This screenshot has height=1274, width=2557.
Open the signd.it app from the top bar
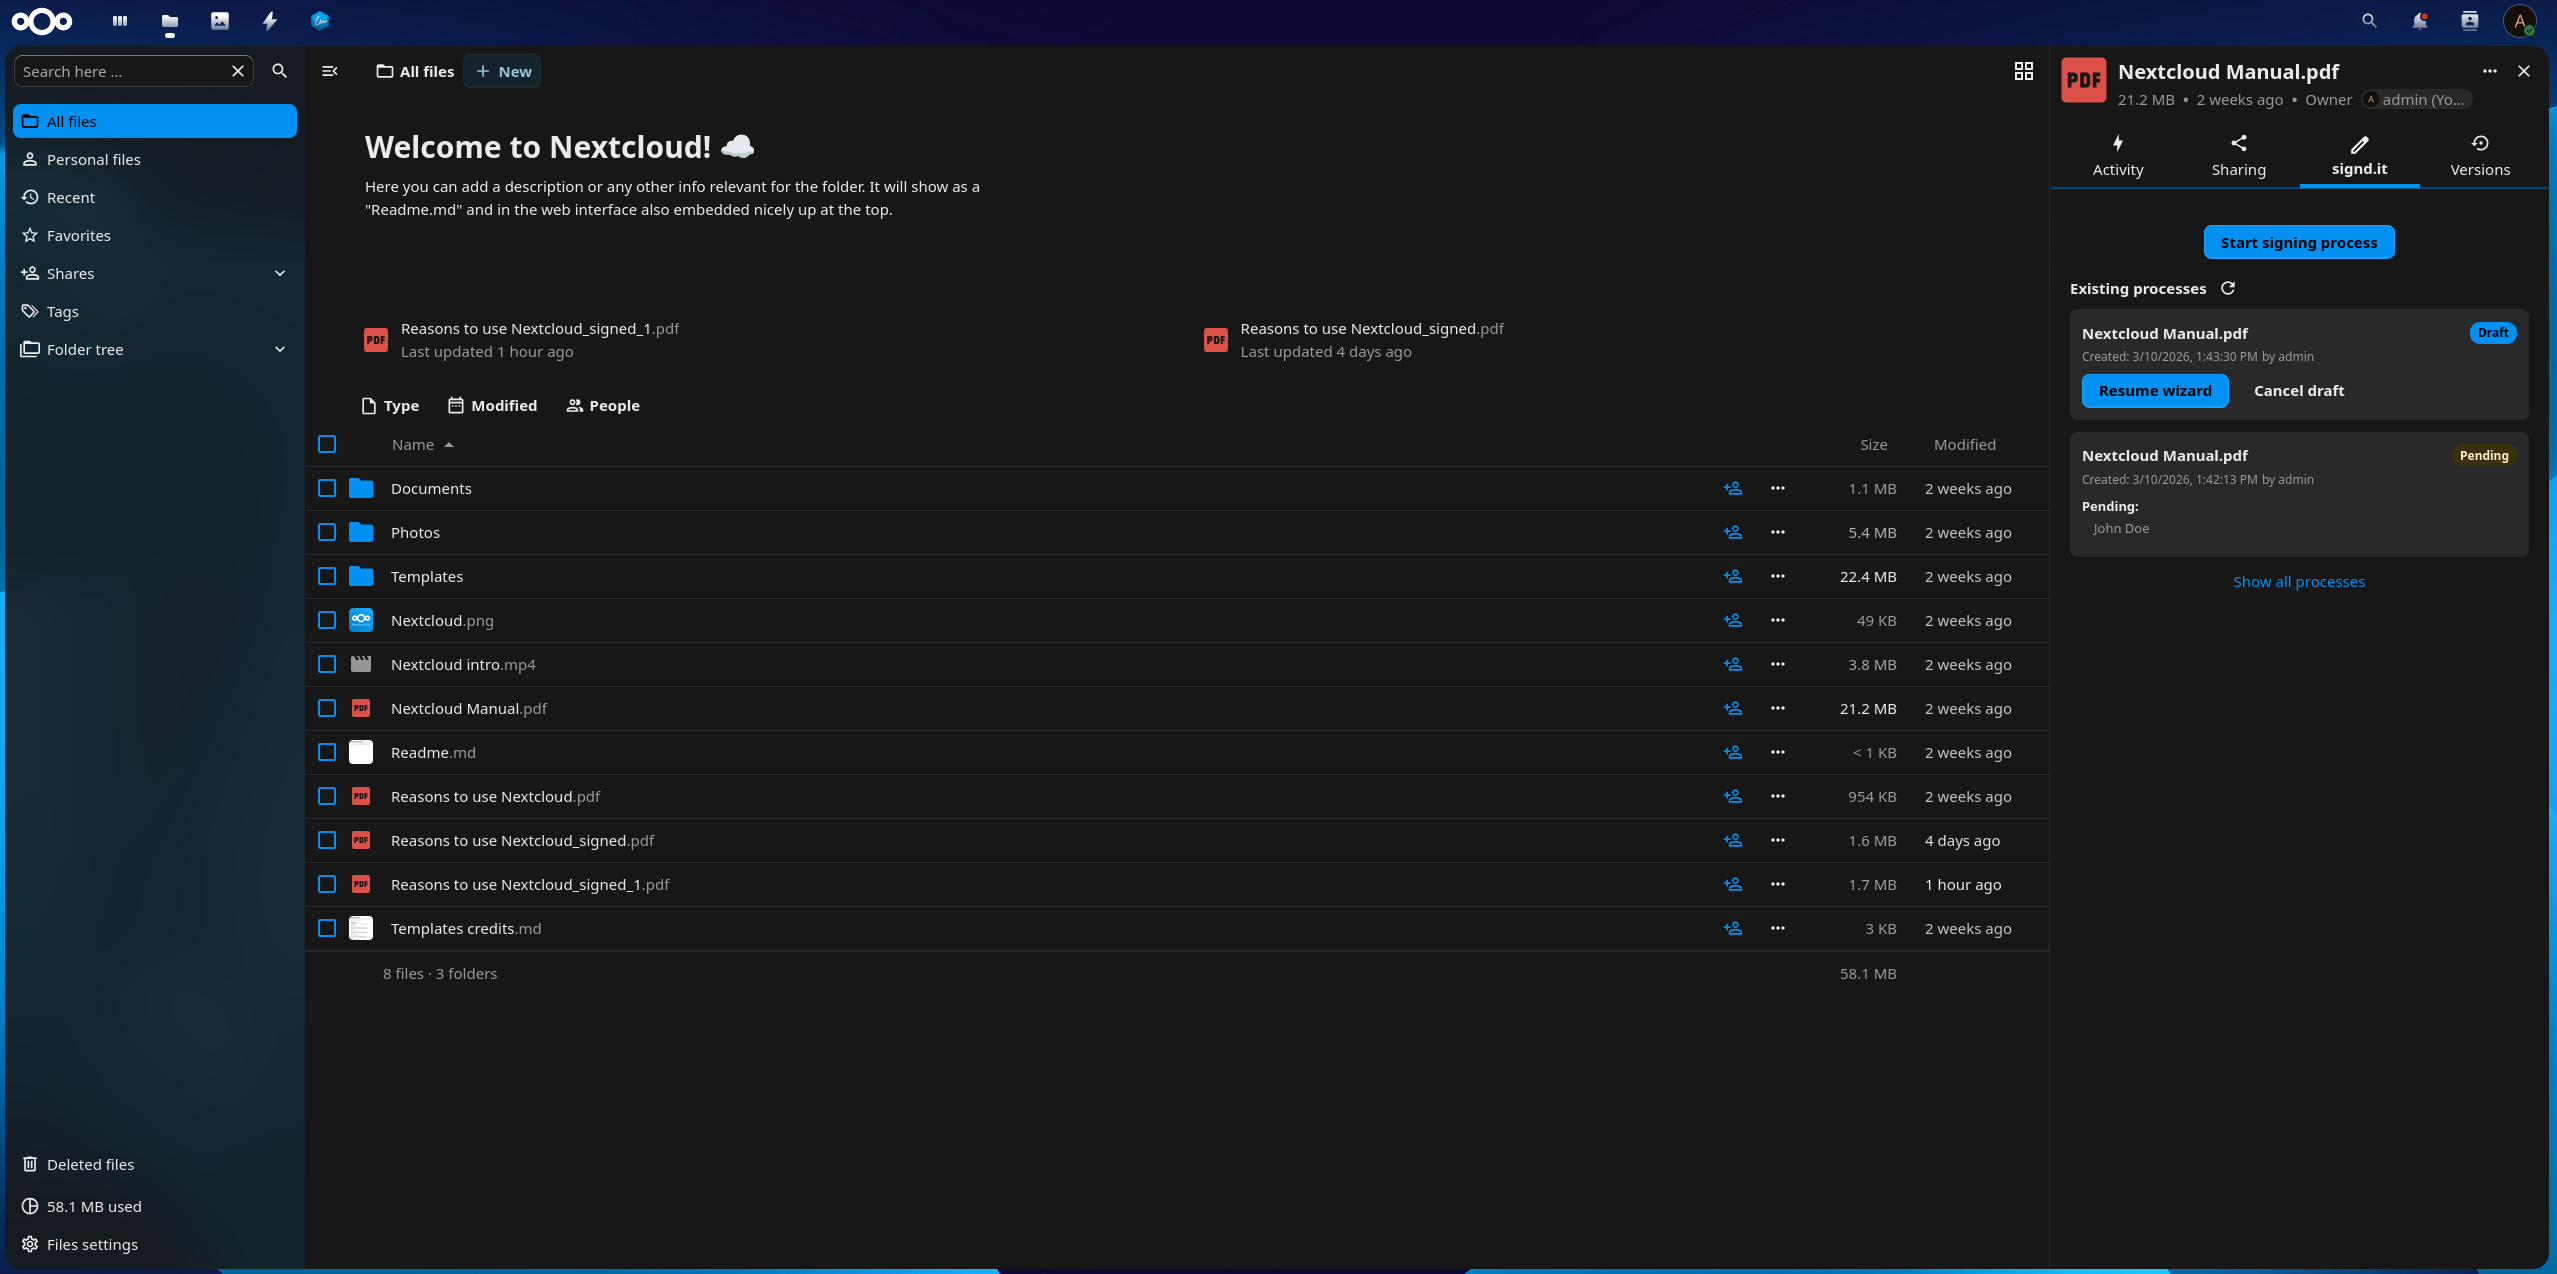pos(319,20)
